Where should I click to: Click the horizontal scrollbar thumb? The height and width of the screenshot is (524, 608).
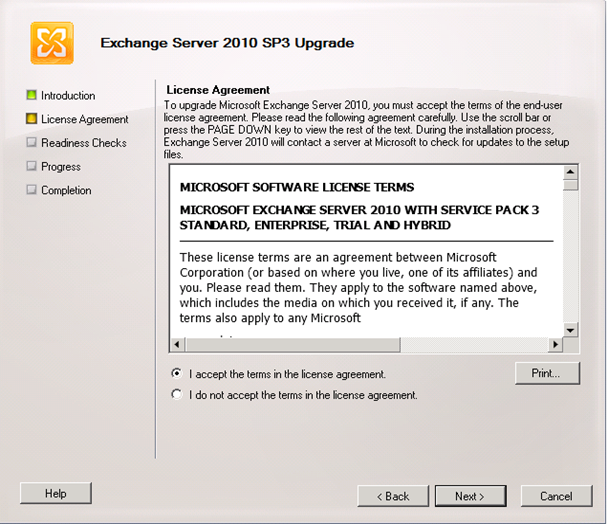point(293,344)
